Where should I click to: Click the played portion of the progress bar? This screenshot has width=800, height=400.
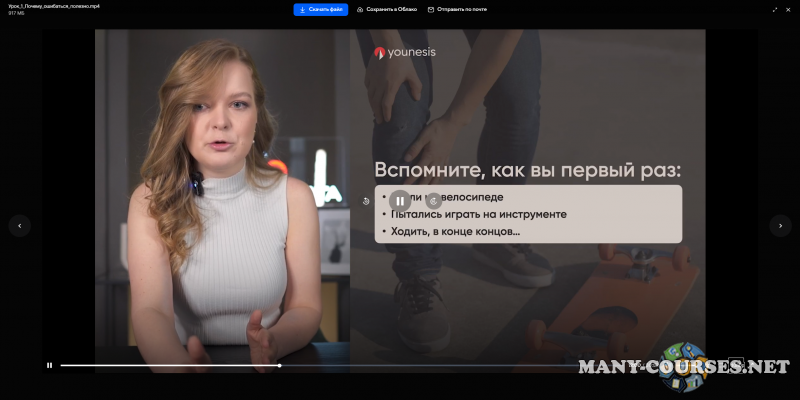(x=170, y=365)
